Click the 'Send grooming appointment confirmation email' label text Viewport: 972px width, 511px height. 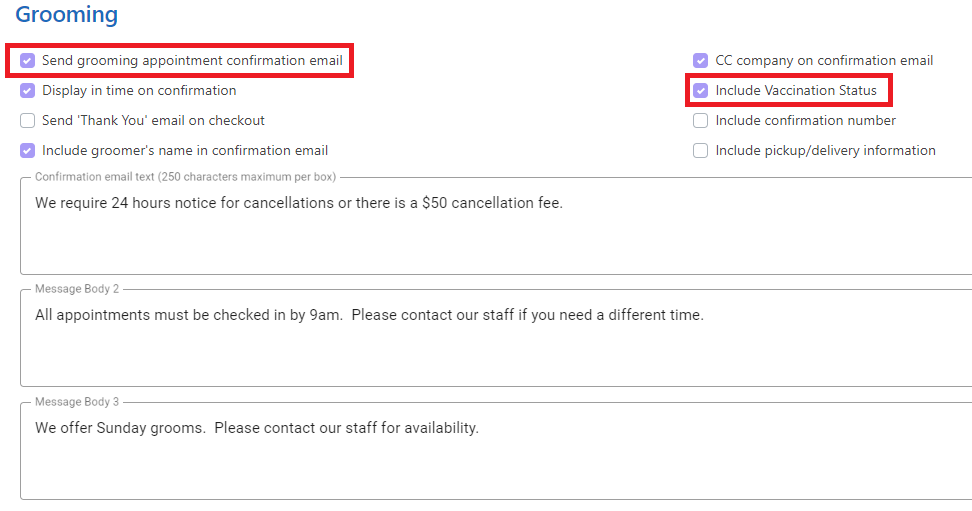pos(192,61)
